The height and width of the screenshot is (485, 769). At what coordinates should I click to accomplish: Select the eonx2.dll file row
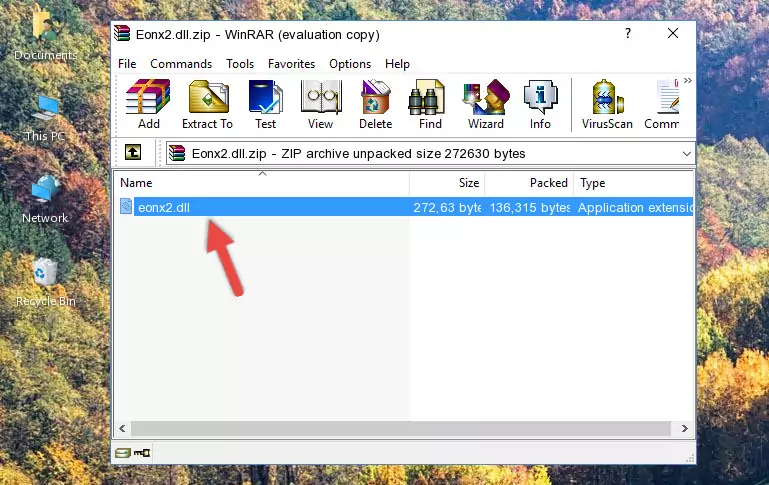pyautogui.click(x=405, y=207)
